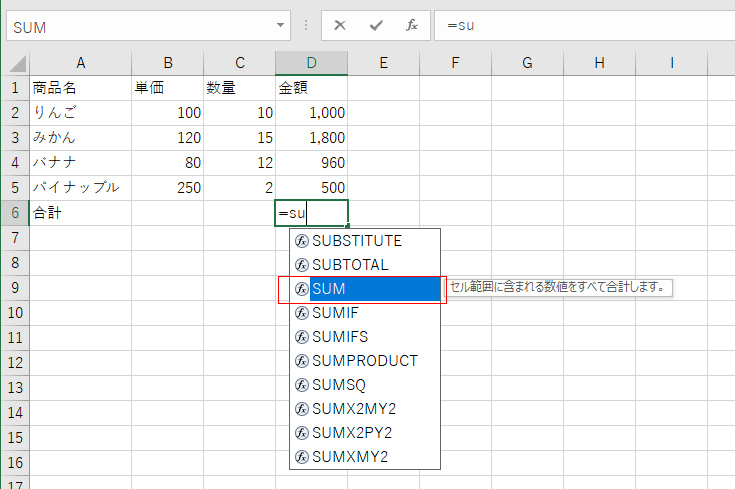Viewport: 735px width, 489px height.
Task: Select row 1 header
Action: tap(15, 88)
